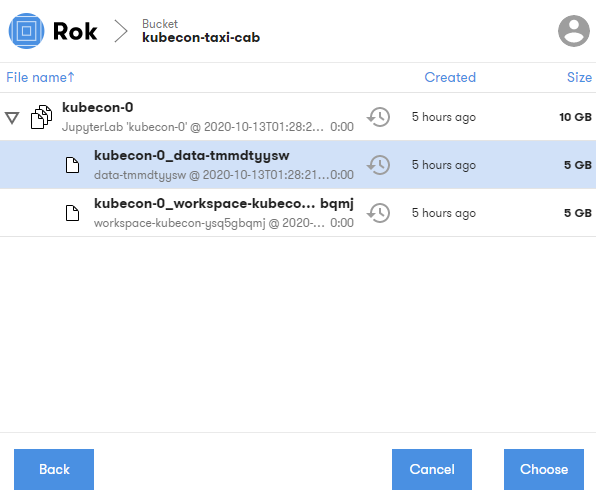
Task: Click the 5 GB size of kubecon-0_workspace row
Action: [578, 213]
